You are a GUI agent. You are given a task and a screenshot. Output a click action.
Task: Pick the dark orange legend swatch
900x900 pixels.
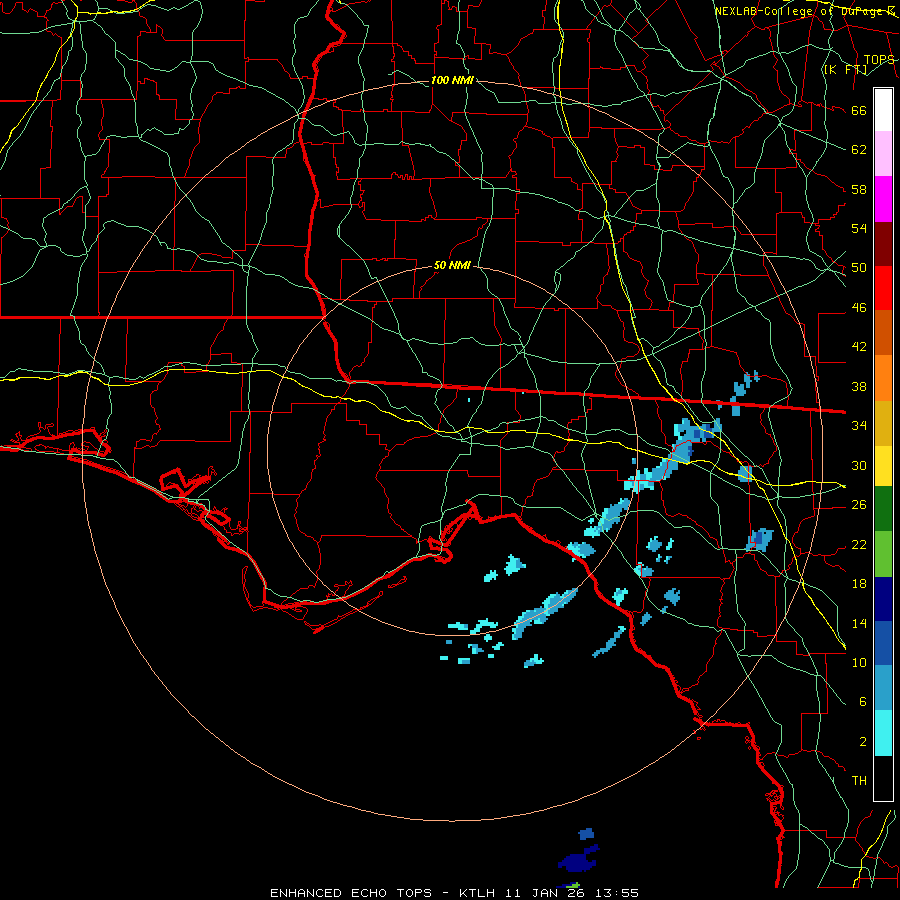[x=883, y=333]
